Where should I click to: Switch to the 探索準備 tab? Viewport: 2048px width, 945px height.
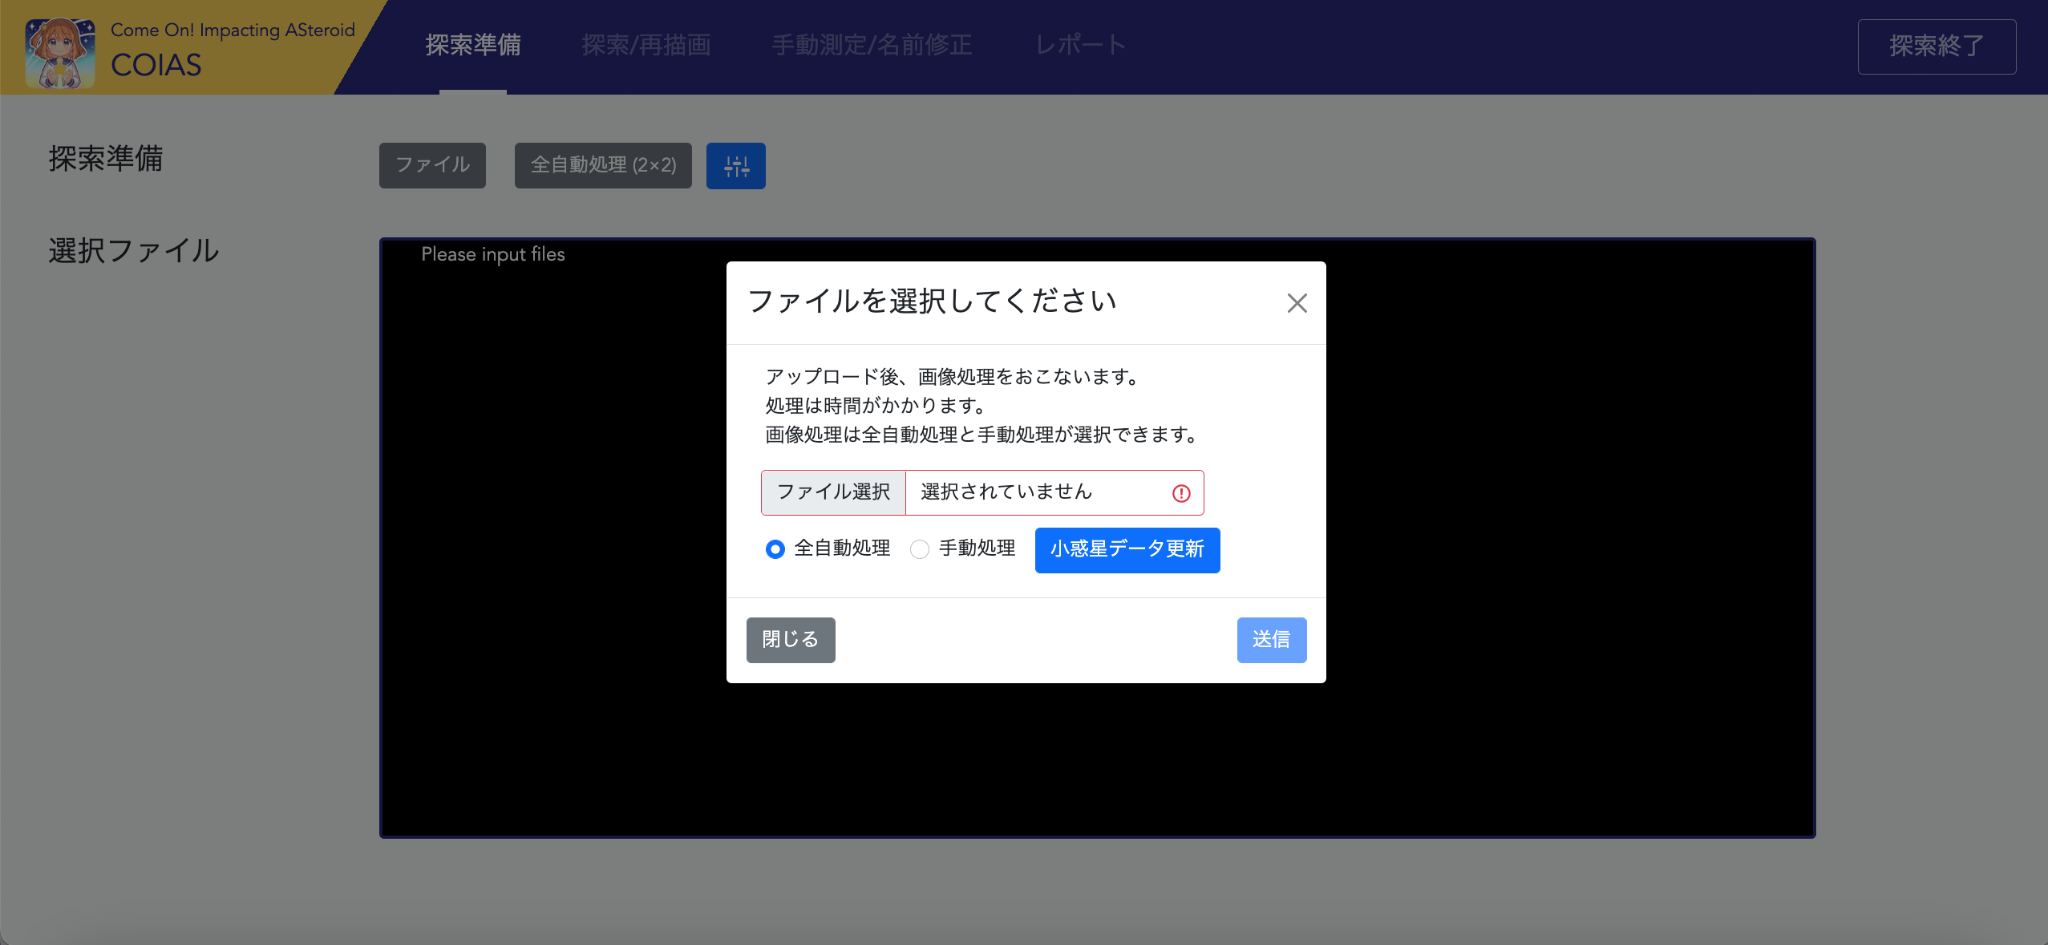coord(473,46)
